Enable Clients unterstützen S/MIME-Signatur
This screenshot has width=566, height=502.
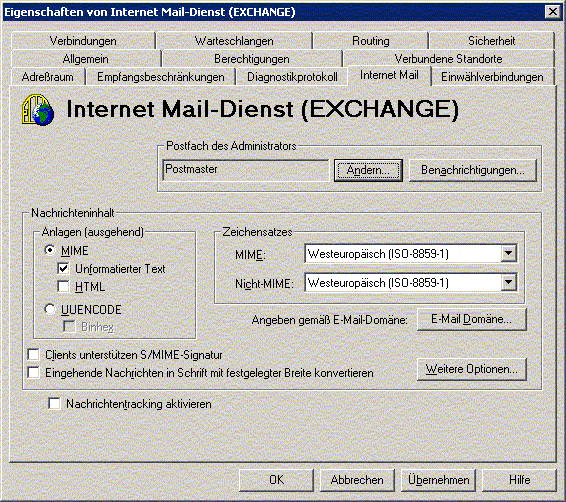click(34, 355)
